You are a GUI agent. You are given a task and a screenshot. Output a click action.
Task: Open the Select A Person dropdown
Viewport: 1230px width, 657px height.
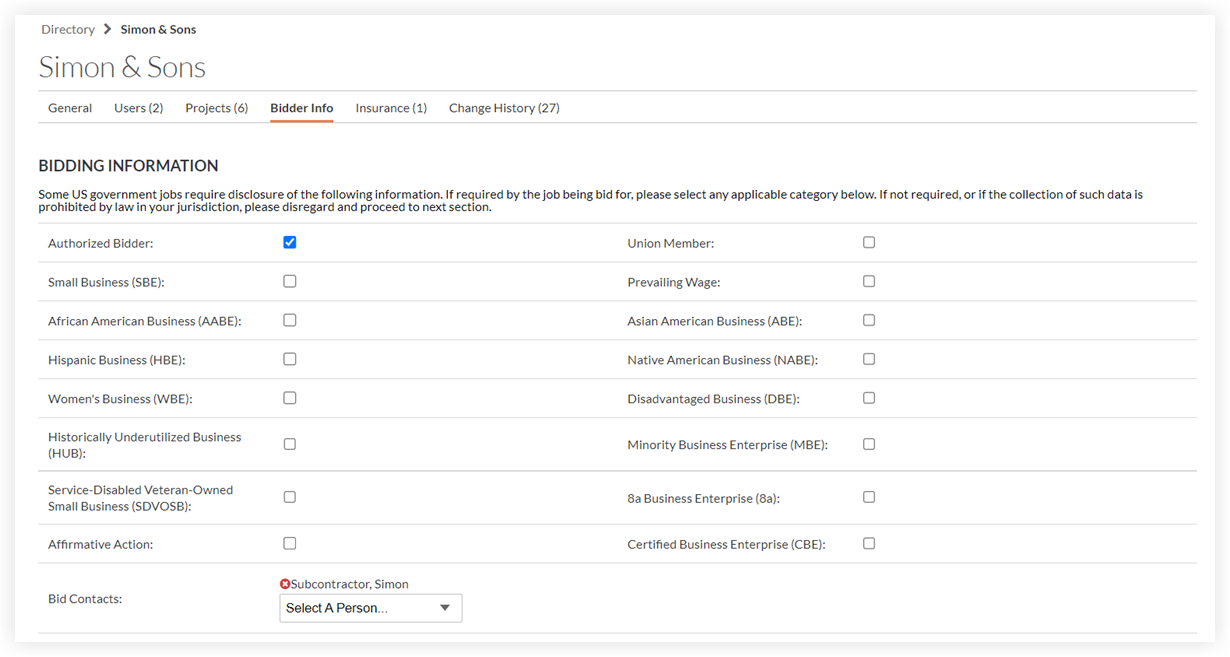coord(371,608)
